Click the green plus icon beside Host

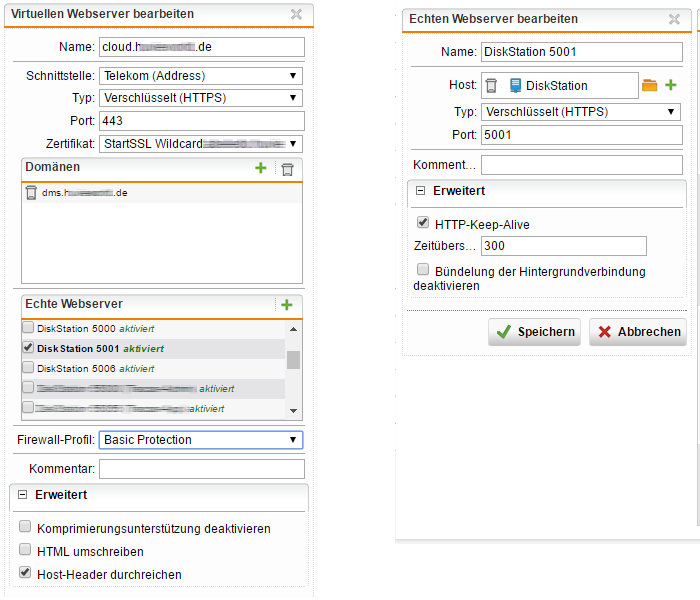tap(671, 86)
